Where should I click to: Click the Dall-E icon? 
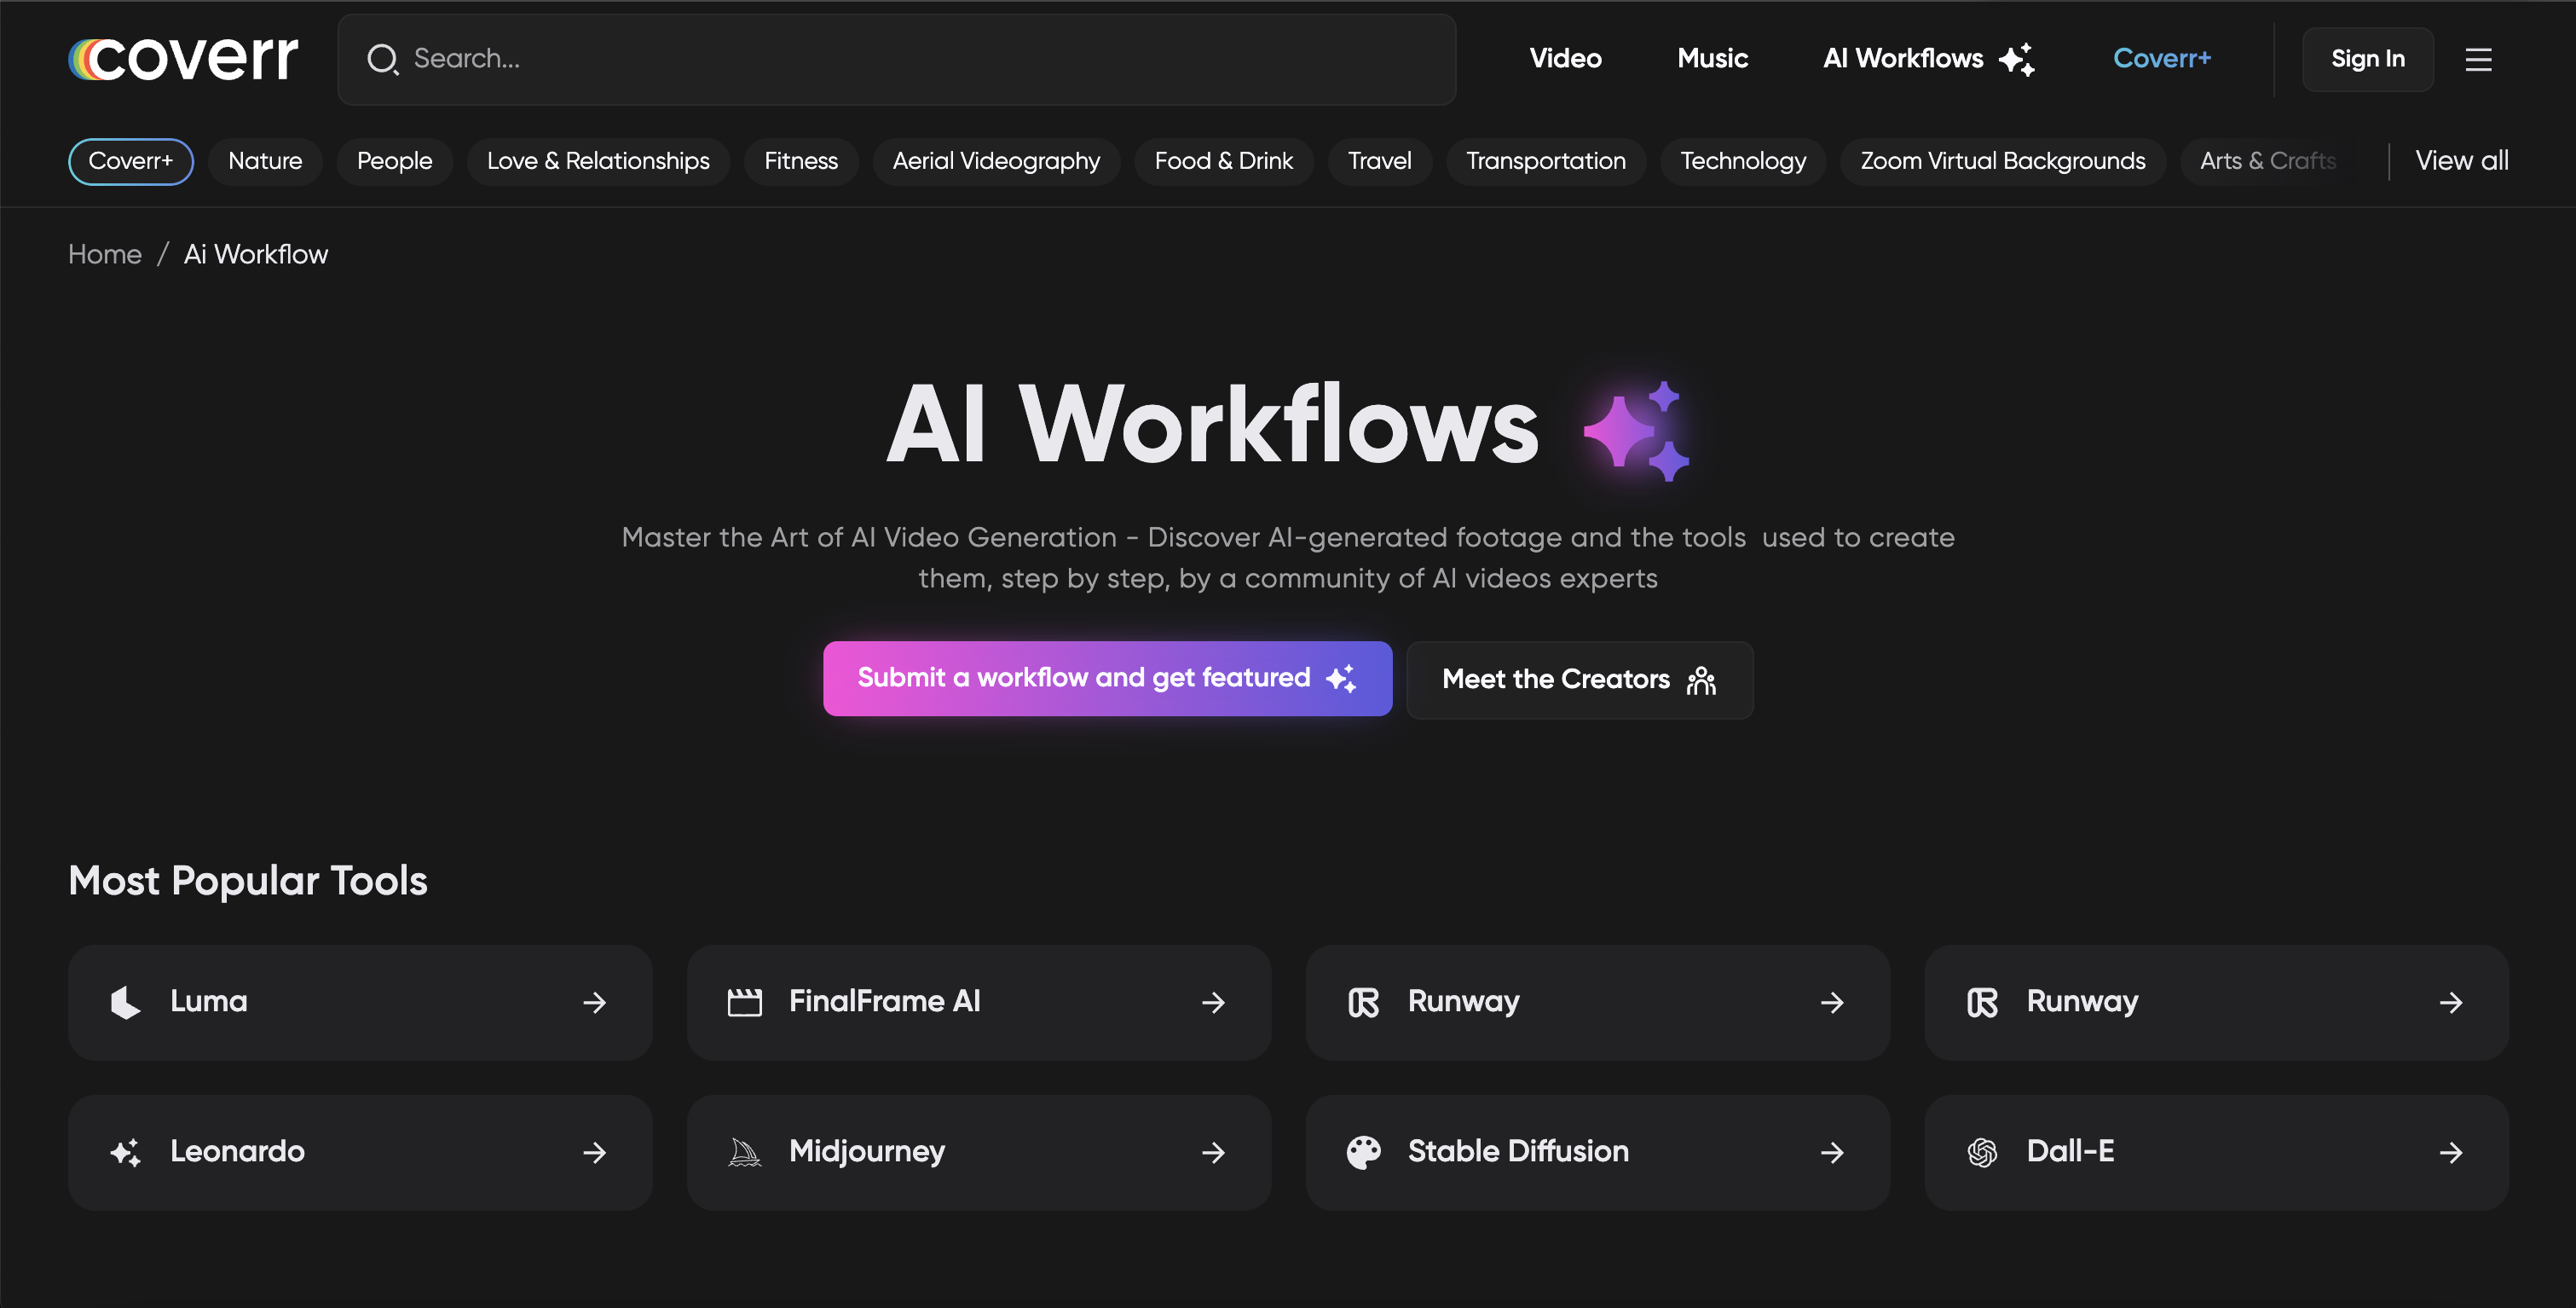click(1984, 1151)
